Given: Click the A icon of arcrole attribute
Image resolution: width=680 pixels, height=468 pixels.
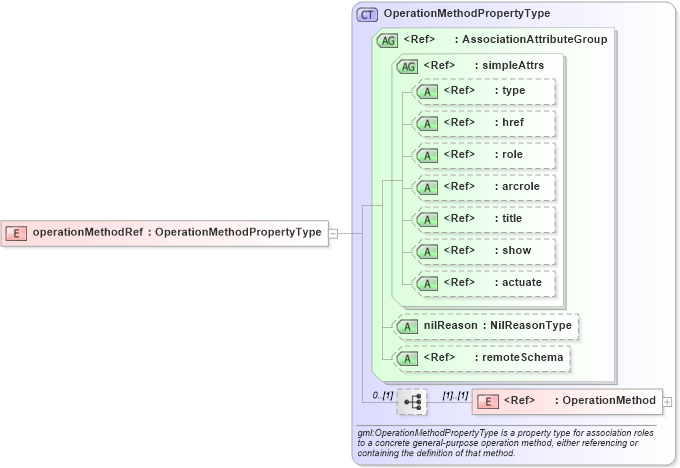Looking at the screenshot, I should click(x=427, y=188).
